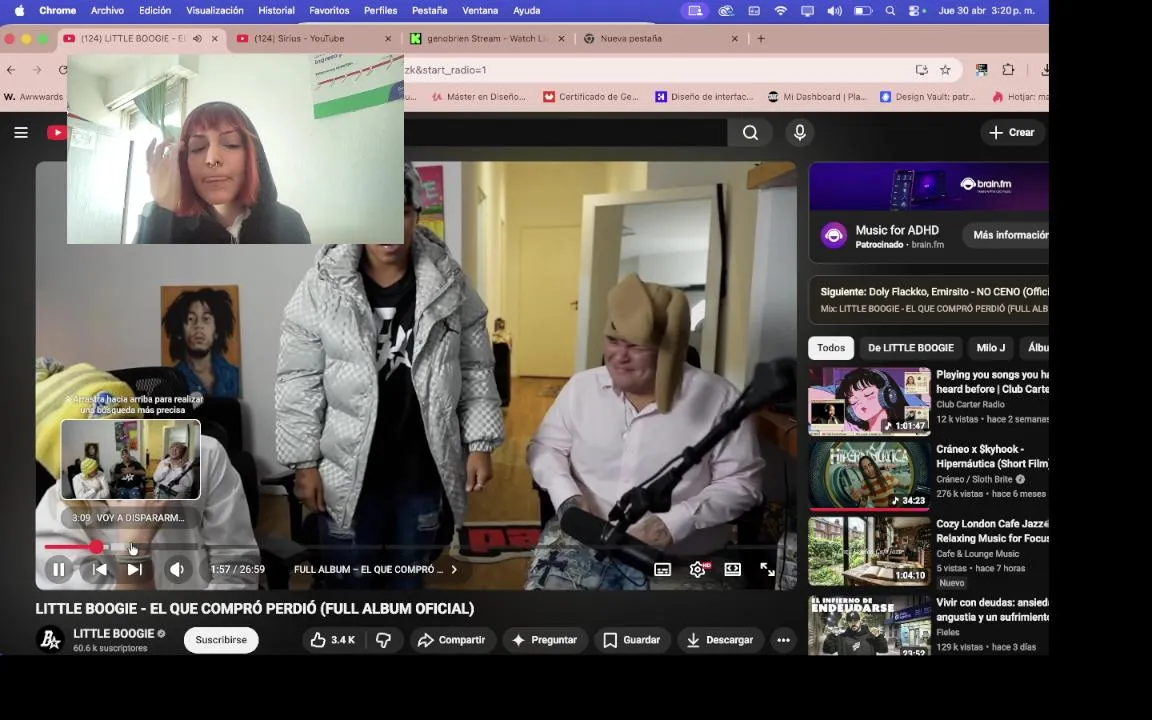
Task: Switch to genobrien Stream tab
Action: (487, 38)
